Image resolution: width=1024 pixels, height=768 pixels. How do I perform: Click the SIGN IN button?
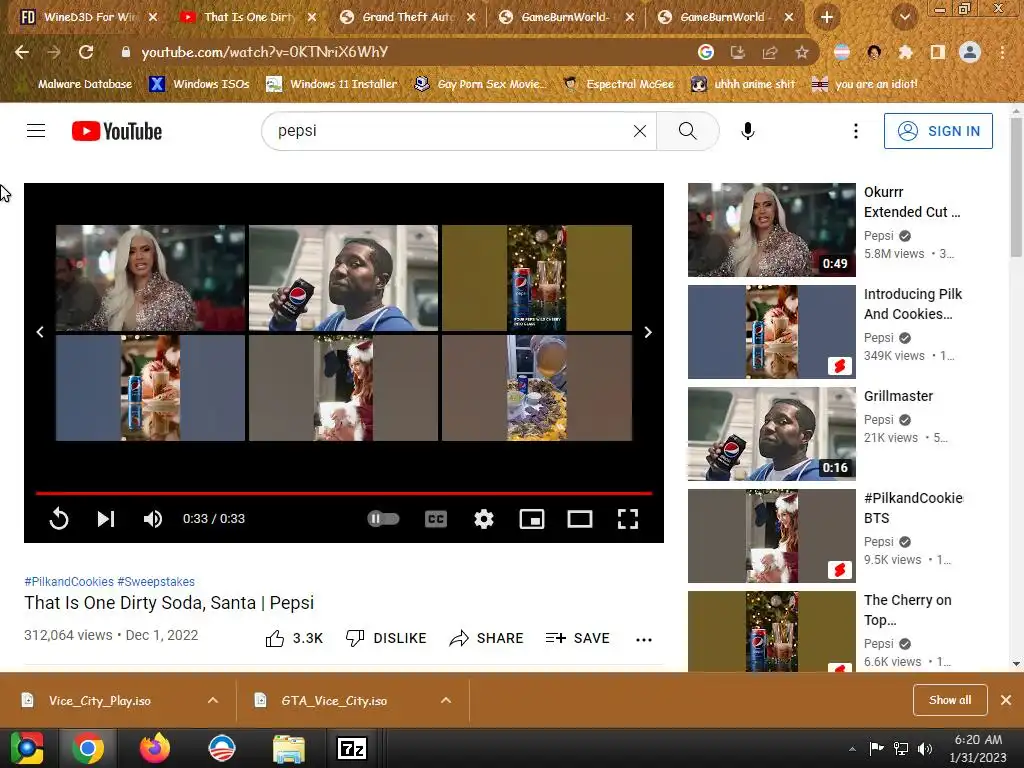click(x=938, y=131)
